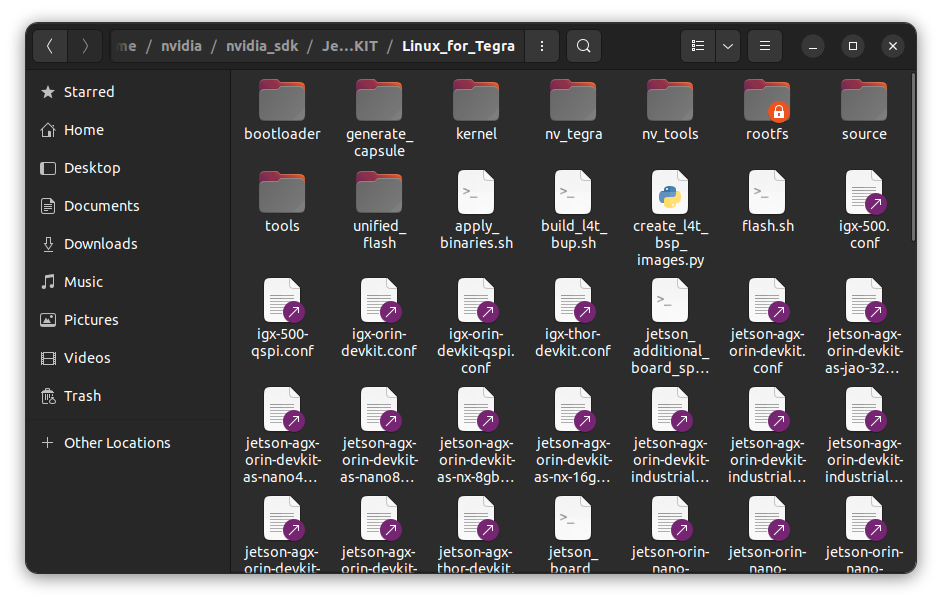Select the flash.sh shell script

click(766, 196)
